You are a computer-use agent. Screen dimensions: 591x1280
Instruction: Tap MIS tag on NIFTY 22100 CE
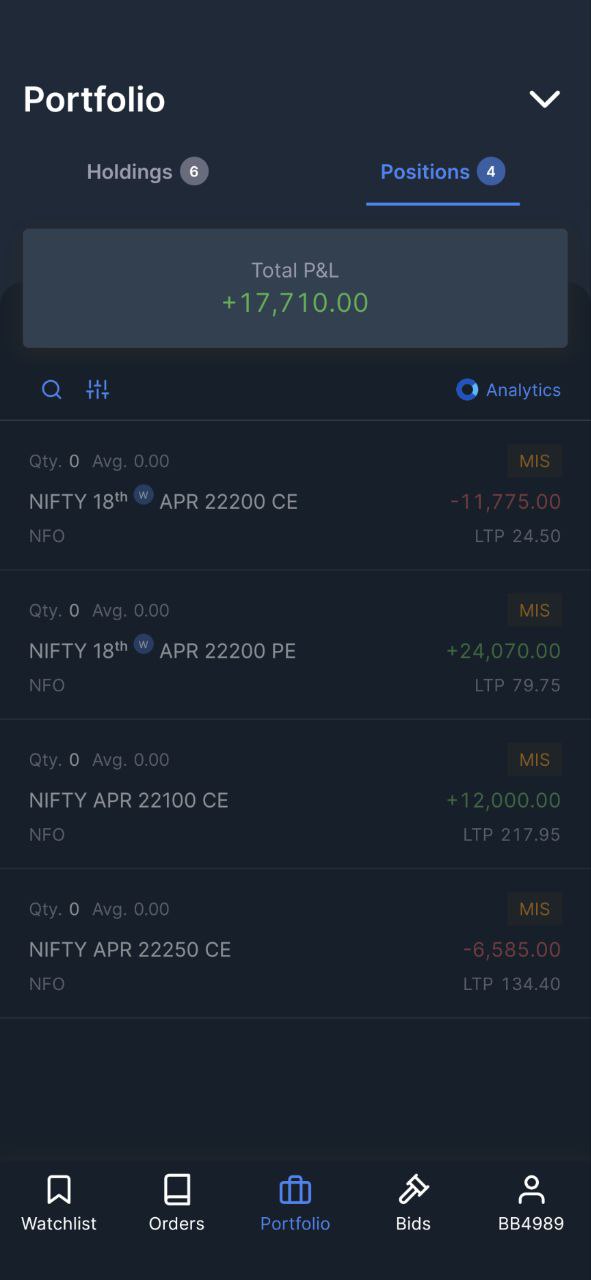point(534,760)
